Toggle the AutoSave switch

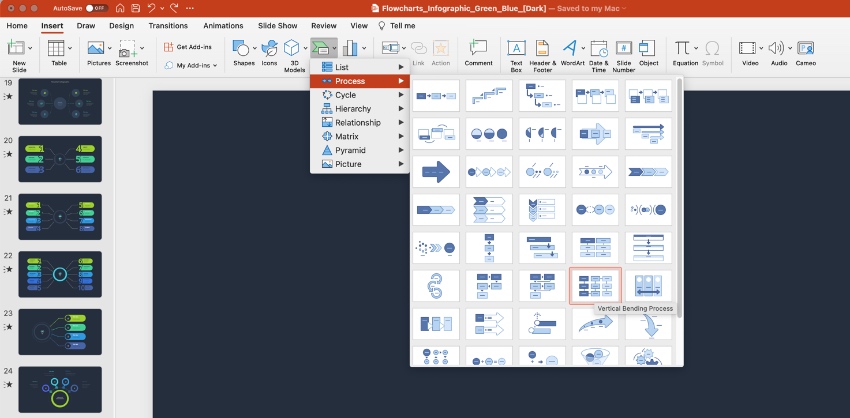(x=96, y=9)
